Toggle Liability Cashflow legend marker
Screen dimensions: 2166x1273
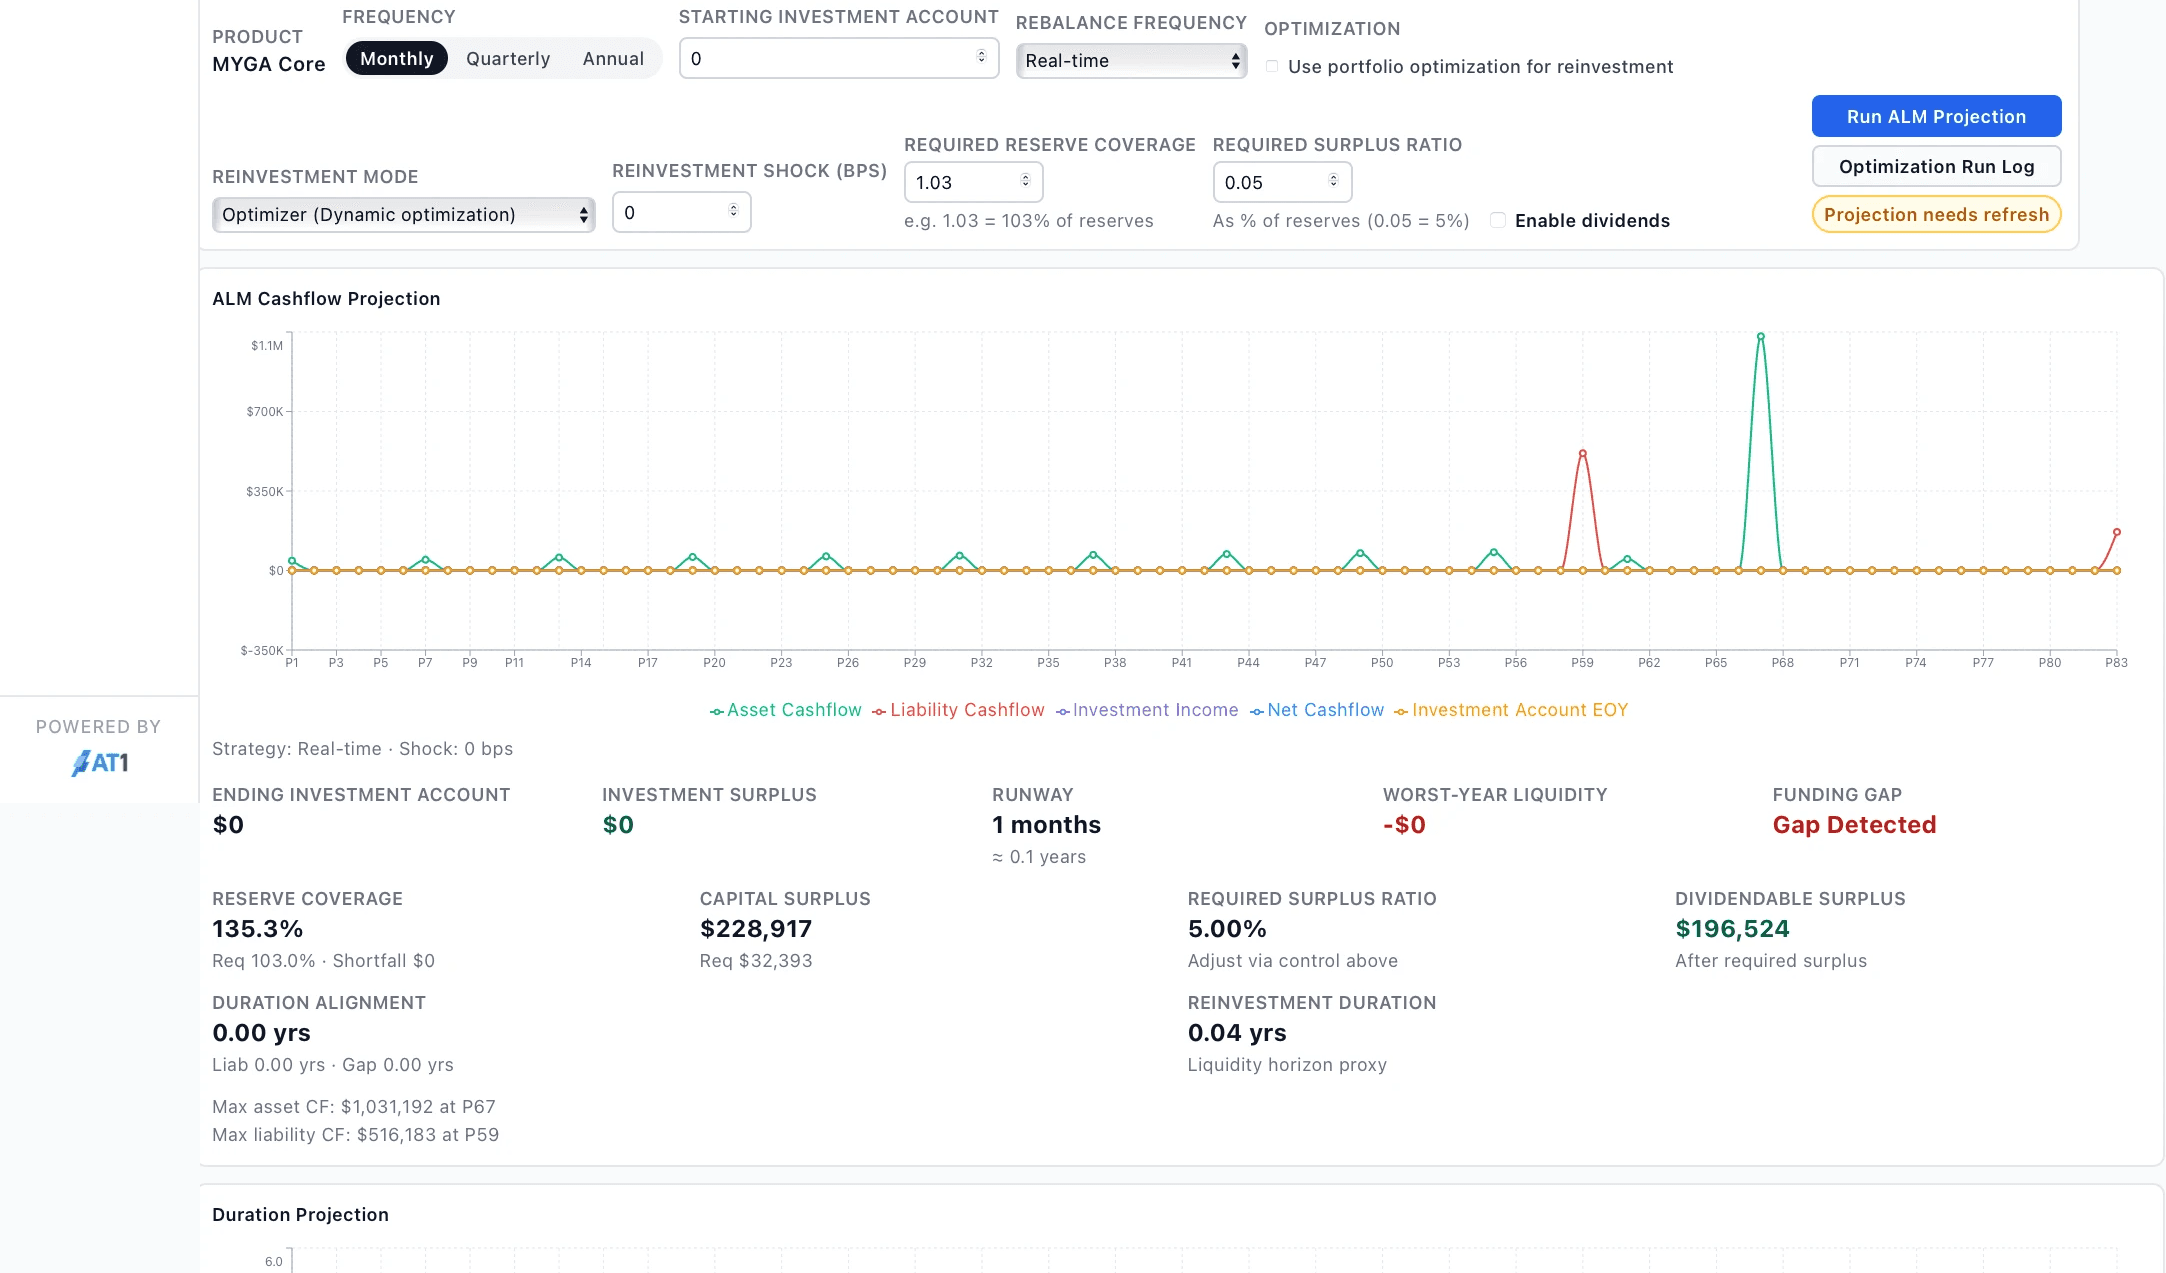click(x=879, y=711)
